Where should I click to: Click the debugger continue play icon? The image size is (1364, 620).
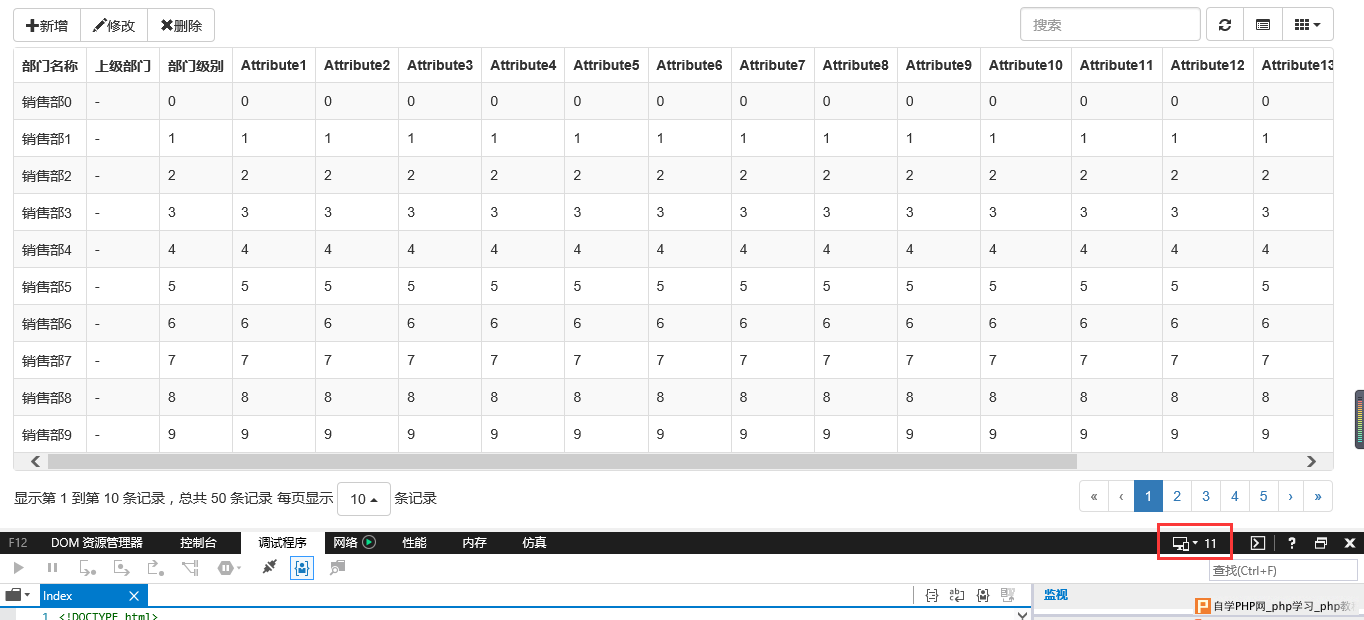[x=19, y=568]
